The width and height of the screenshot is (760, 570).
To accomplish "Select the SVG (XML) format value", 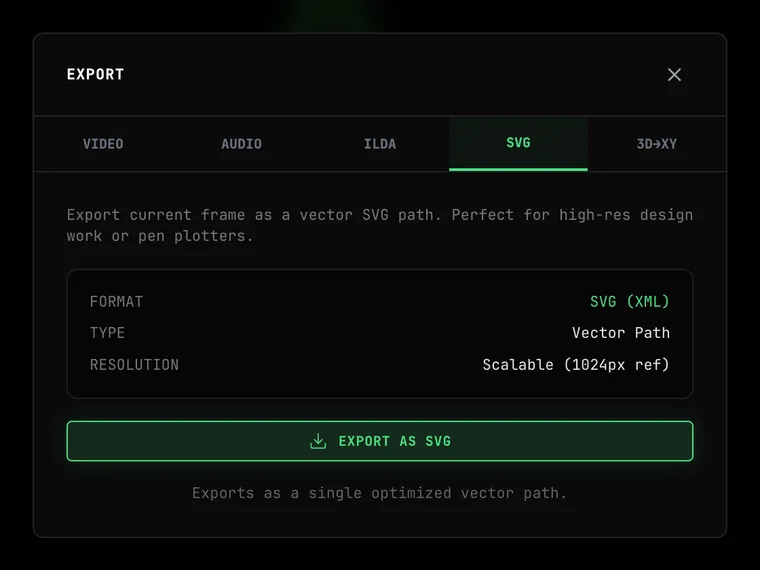I will pyautogui.click(x=630, y=301).
